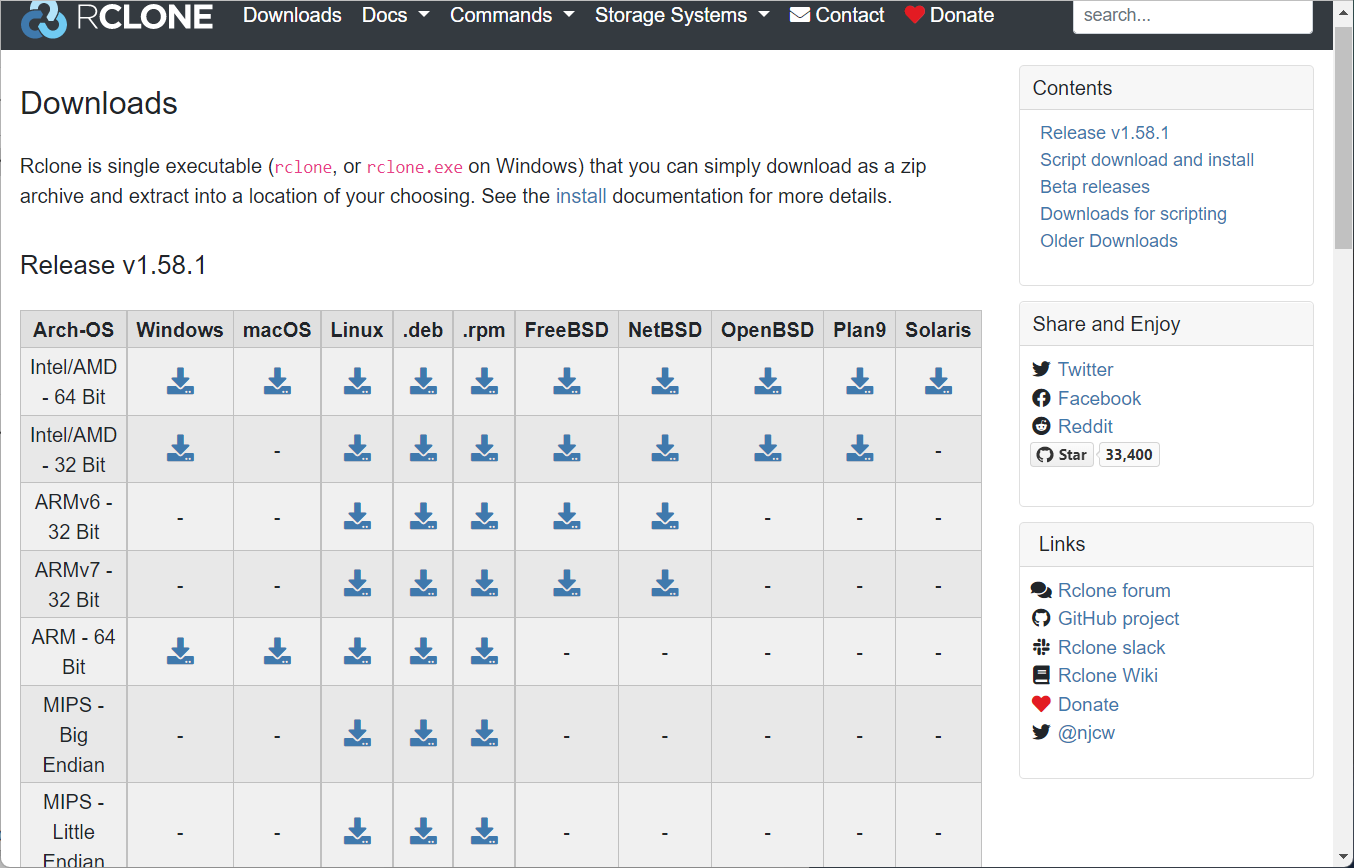The width and height of the screenshot is (1354, 868).
Task: Download .rpm ARMv6 32 Bit package
Action: point(484,516)
